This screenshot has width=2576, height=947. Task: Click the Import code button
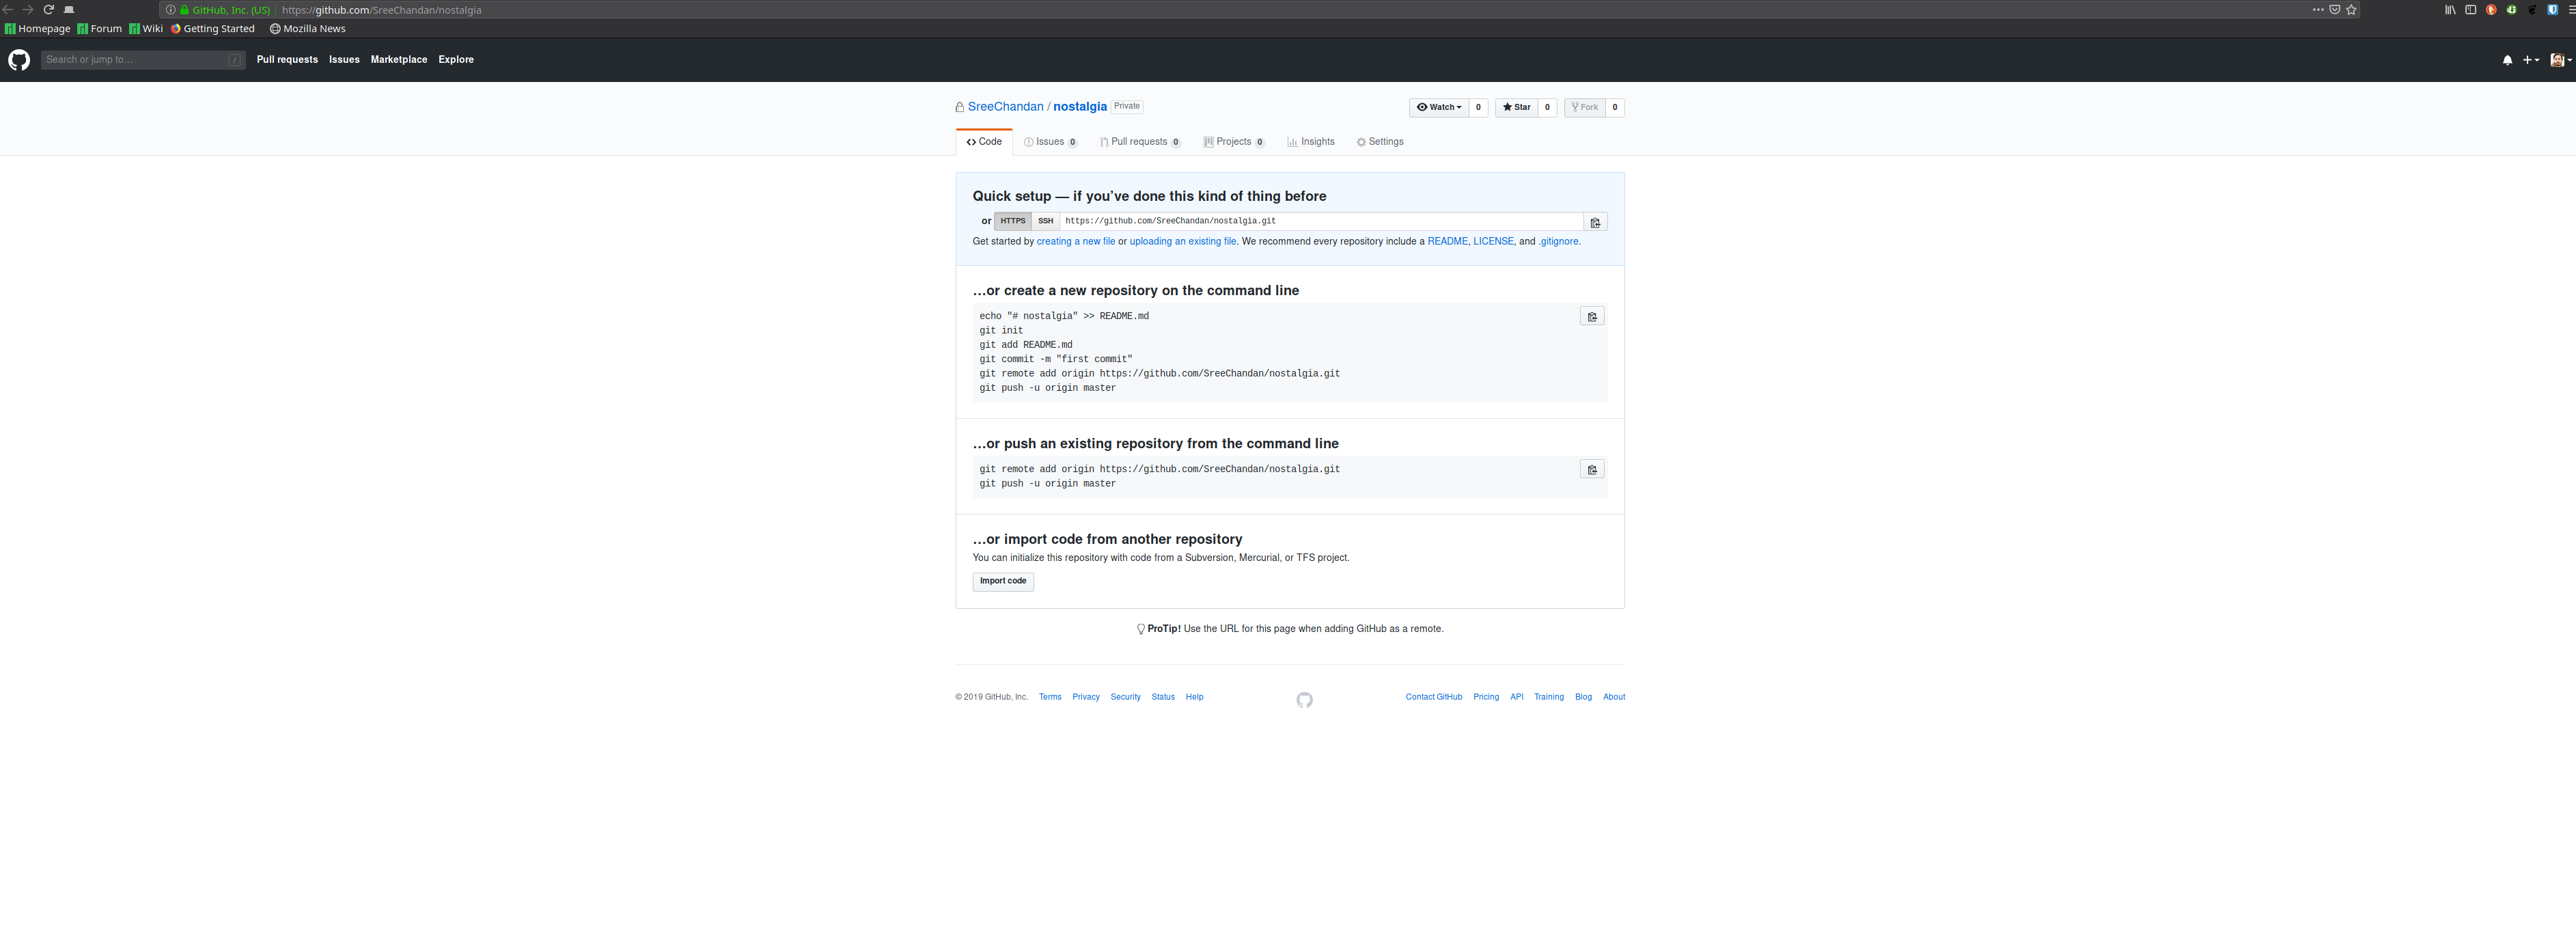tap(1002, 581)
